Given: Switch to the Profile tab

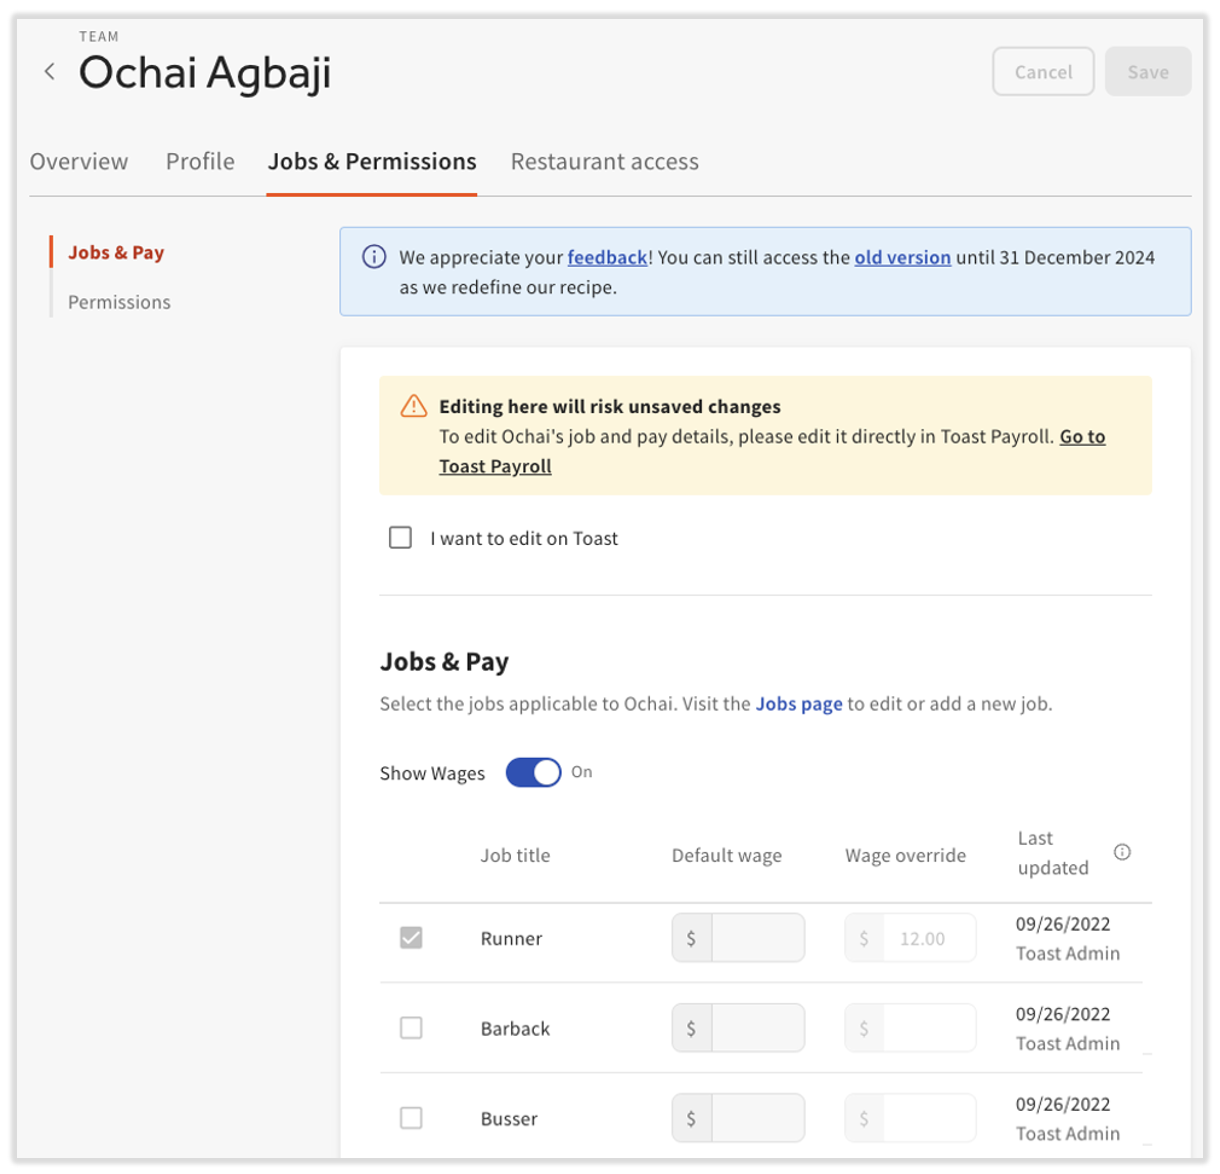Looking at the screenshot, I should [200, 161].
